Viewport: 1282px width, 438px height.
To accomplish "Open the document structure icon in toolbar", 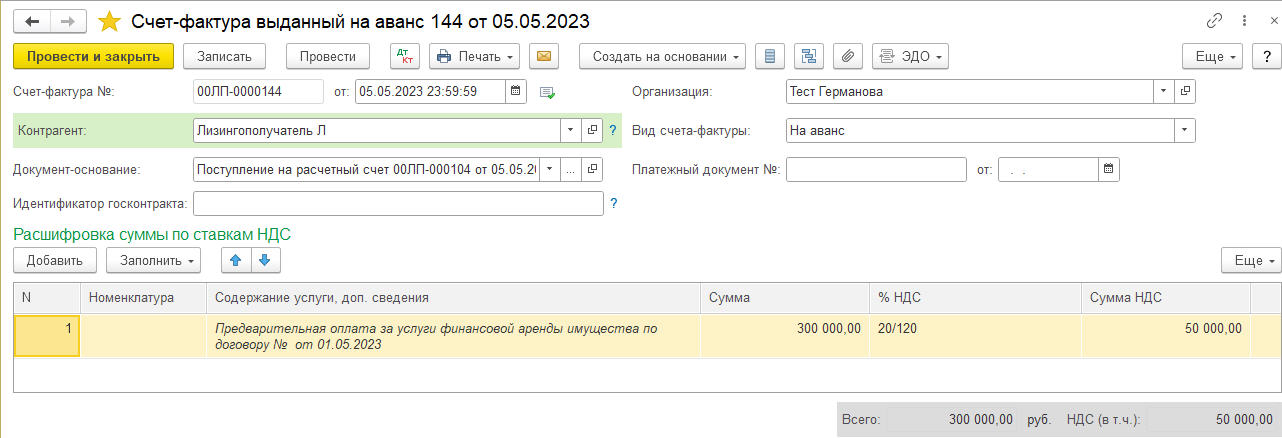I will (808, 56).
